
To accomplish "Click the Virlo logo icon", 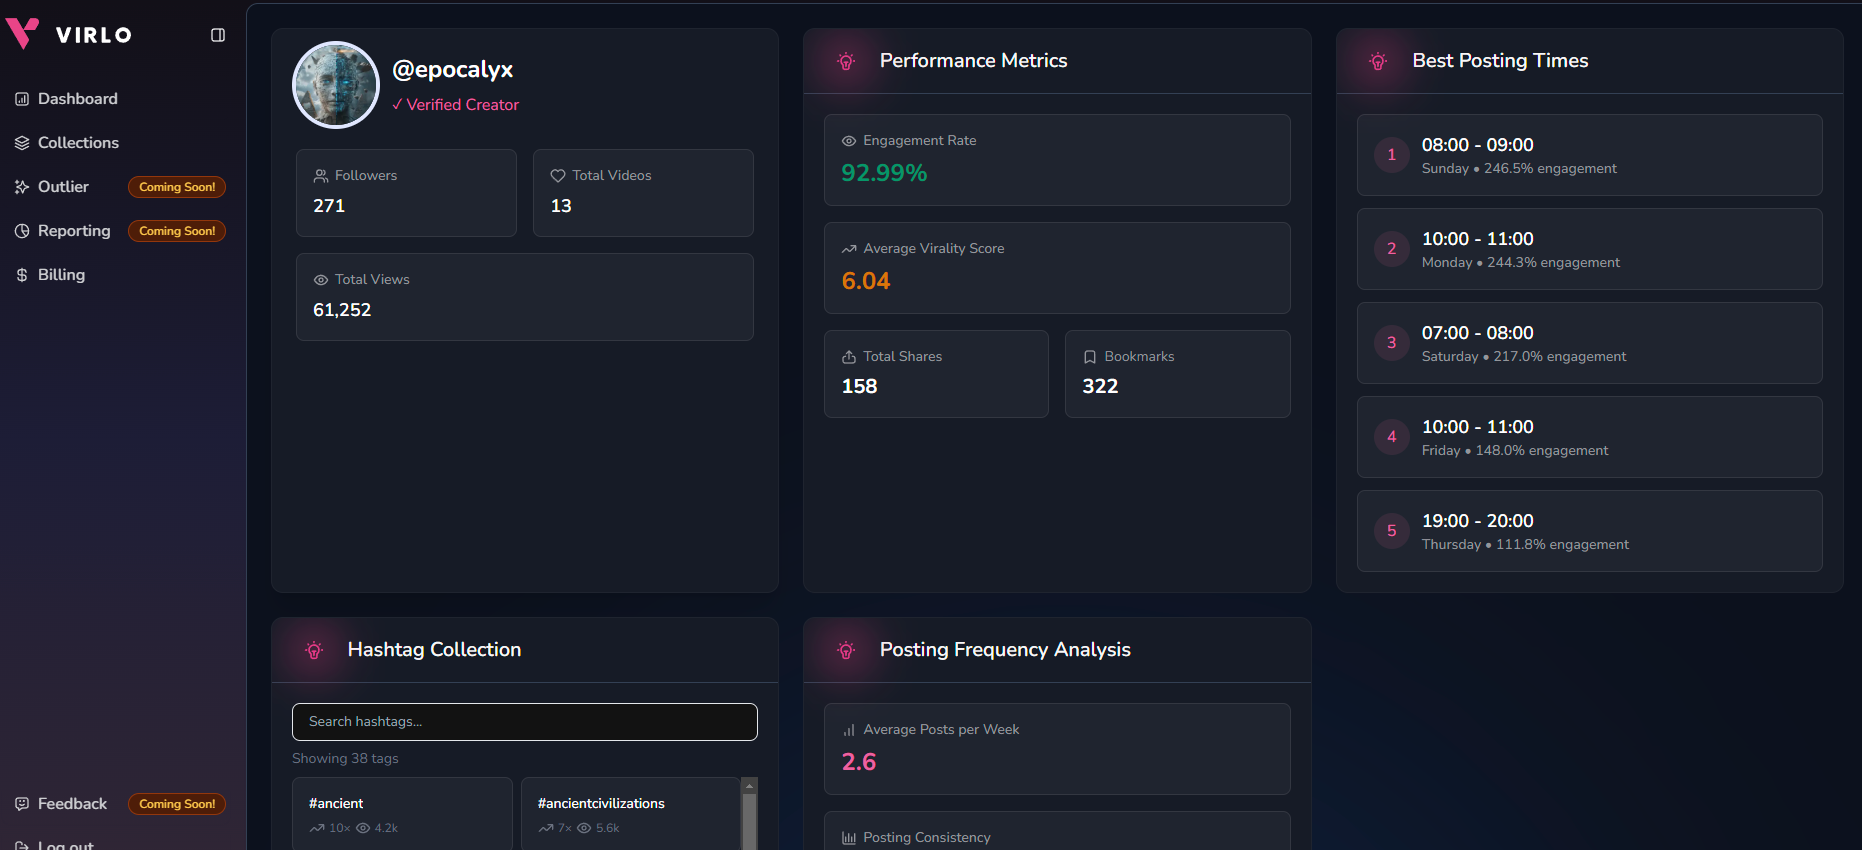I will pyautogui.click(x=22, y=34).
